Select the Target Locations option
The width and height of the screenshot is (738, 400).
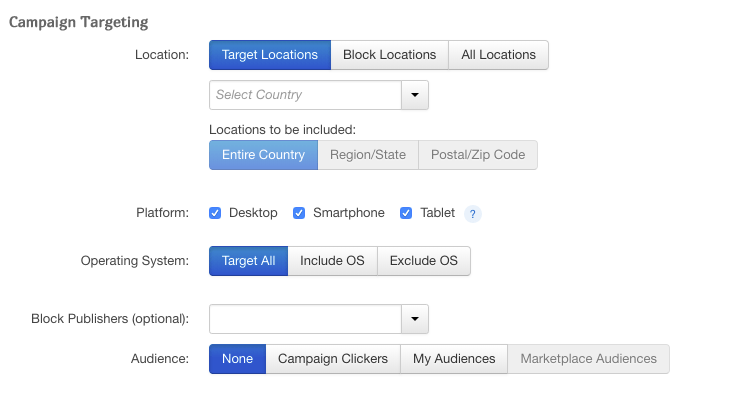[270, 55]
